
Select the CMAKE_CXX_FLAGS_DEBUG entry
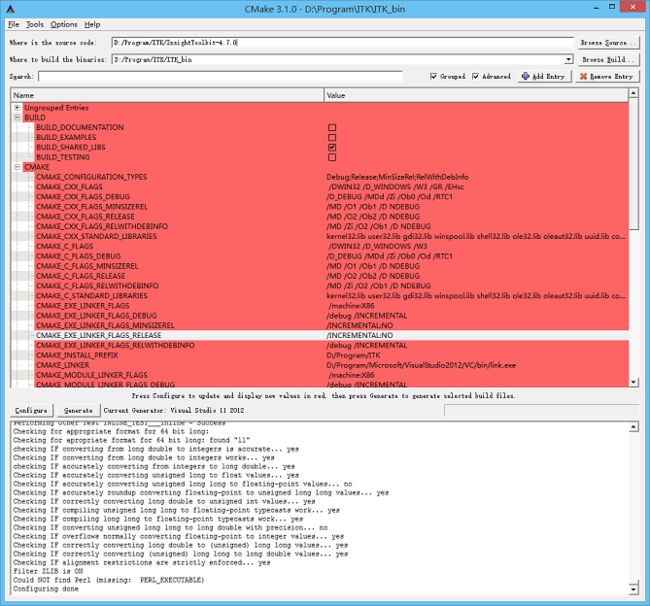point(83,197)
